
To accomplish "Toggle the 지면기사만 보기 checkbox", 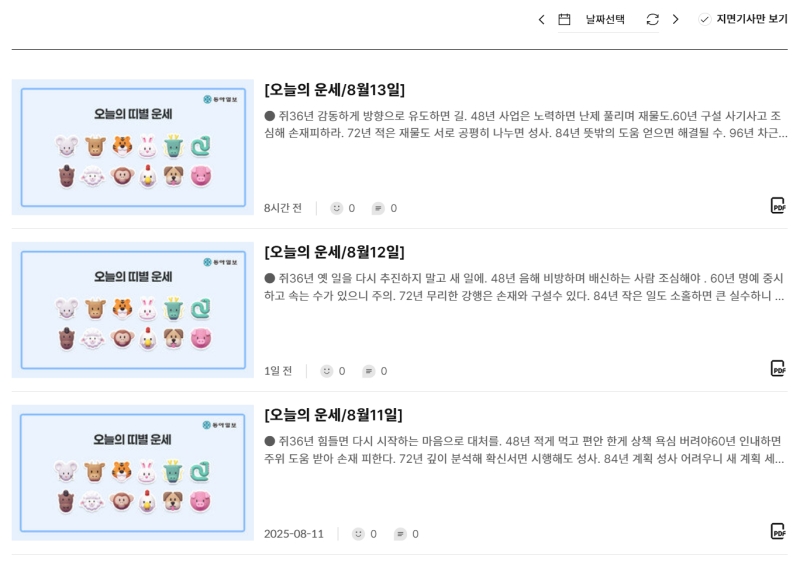I will tap(704, 19).
